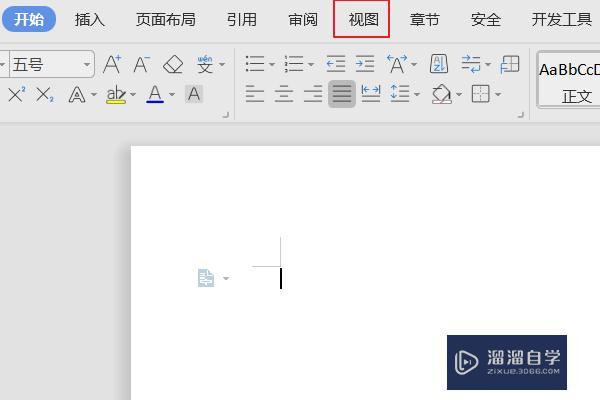Viewport: 600px width, 400px height.
Task: Apply superscript formatting
Action: [16, 94]
